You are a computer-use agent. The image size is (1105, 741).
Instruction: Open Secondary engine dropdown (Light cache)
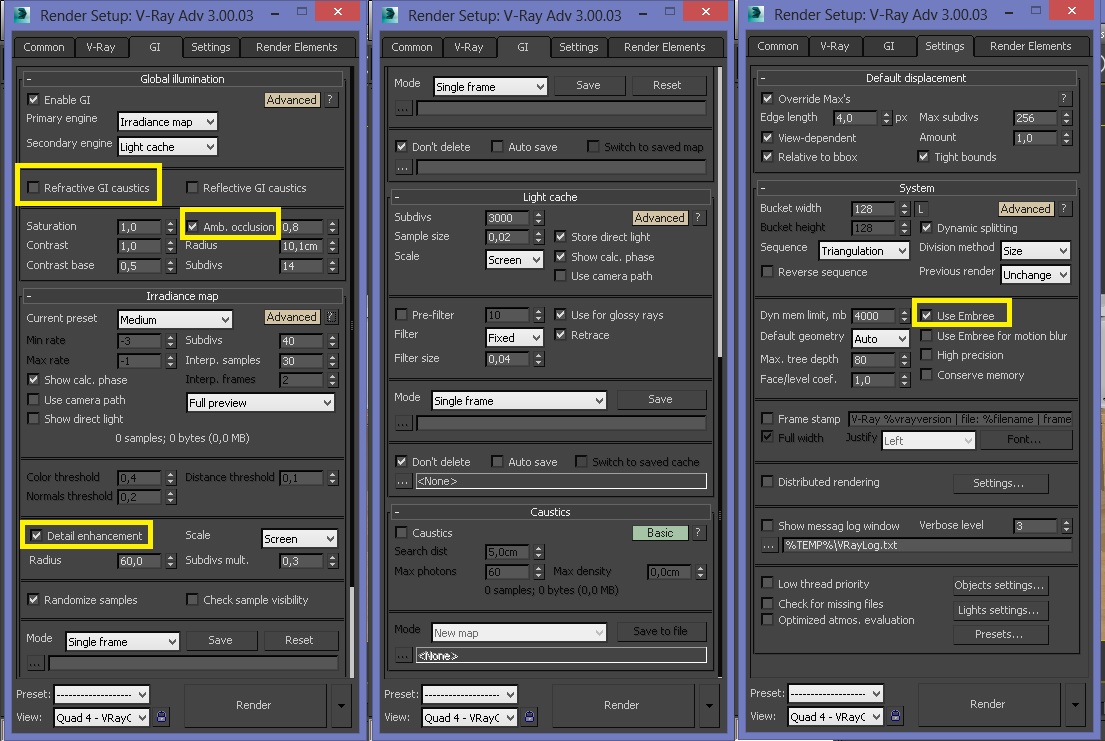click(x=168, y=147)
